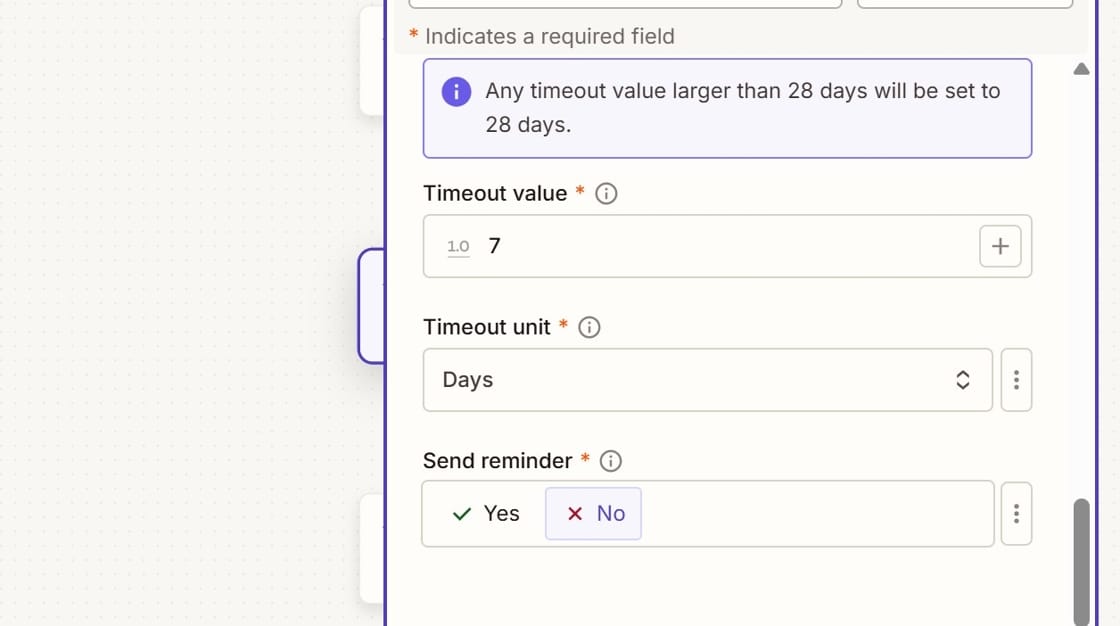Click the red asterisk next to Timeout value
This screenshot has width=1120, height=626.
click(579, 193)
